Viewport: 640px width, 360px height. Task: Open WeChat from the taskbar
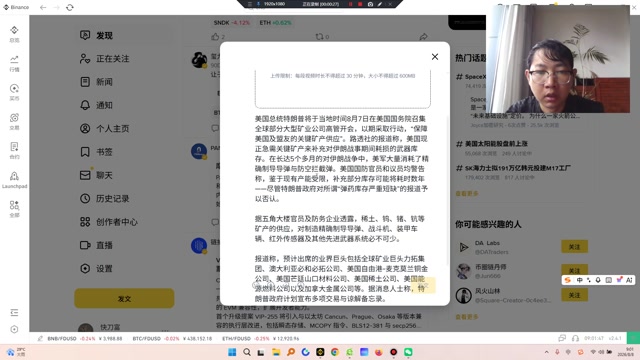[408, 352]
